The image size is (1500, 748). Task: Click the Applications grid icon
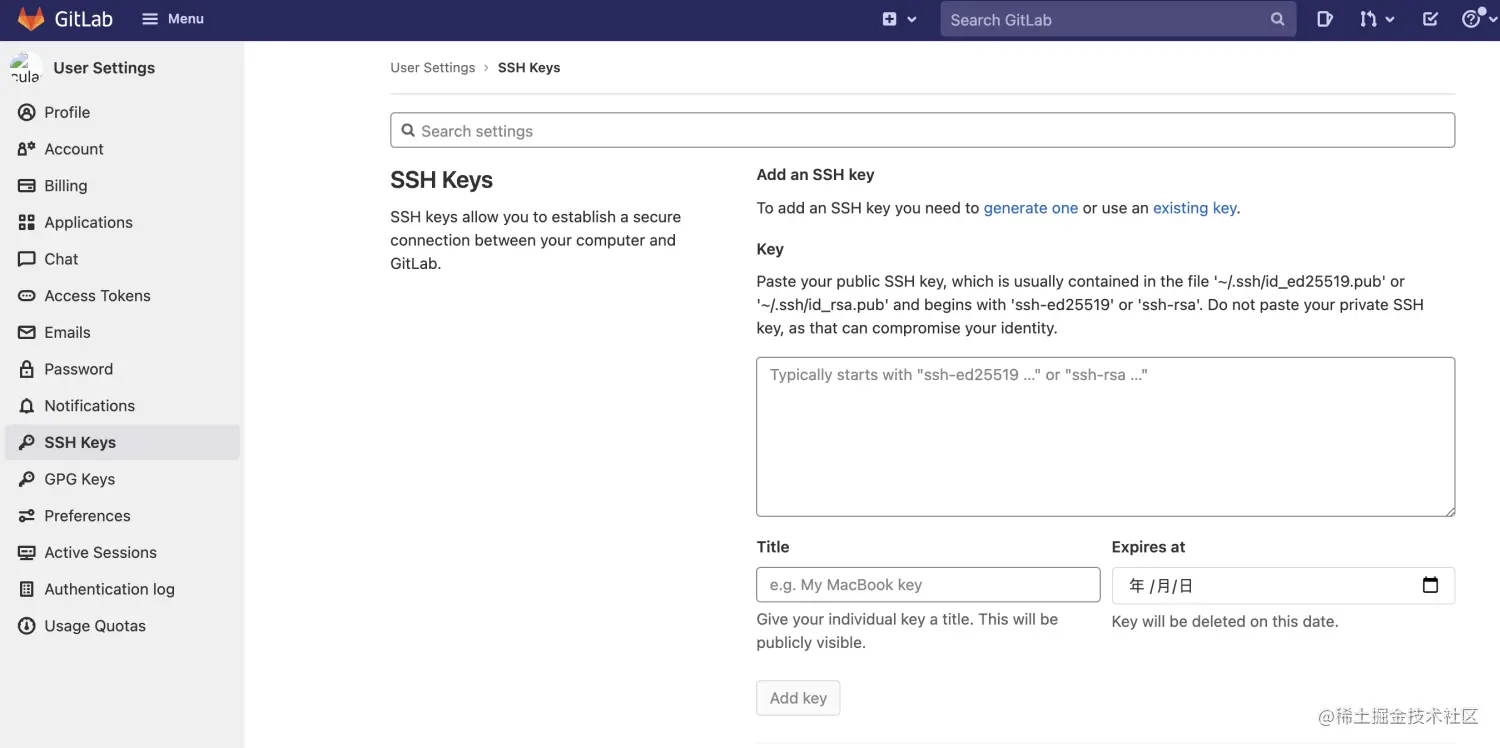click(27, 222)
